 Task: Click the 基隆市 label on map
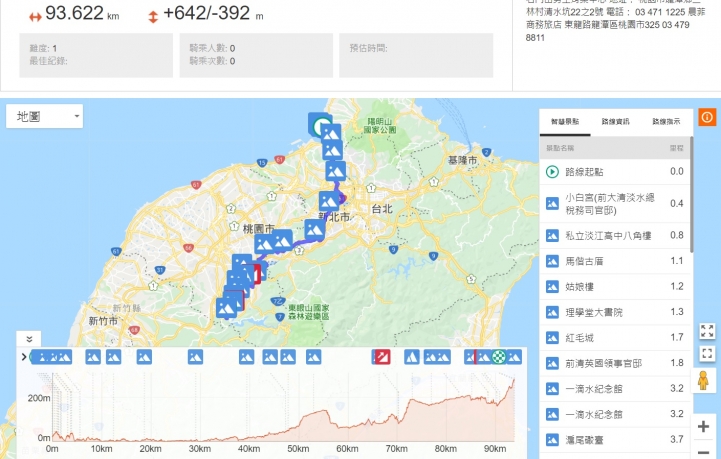point(463,160)
